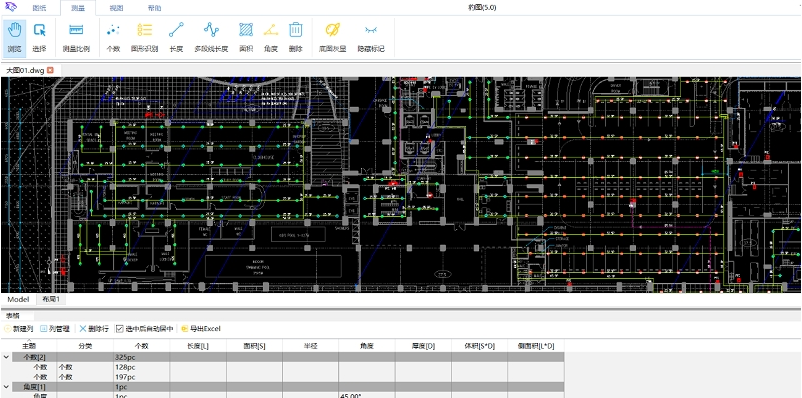
Task: Open the 帮助 ribbon tab
Action: [154, 8]
